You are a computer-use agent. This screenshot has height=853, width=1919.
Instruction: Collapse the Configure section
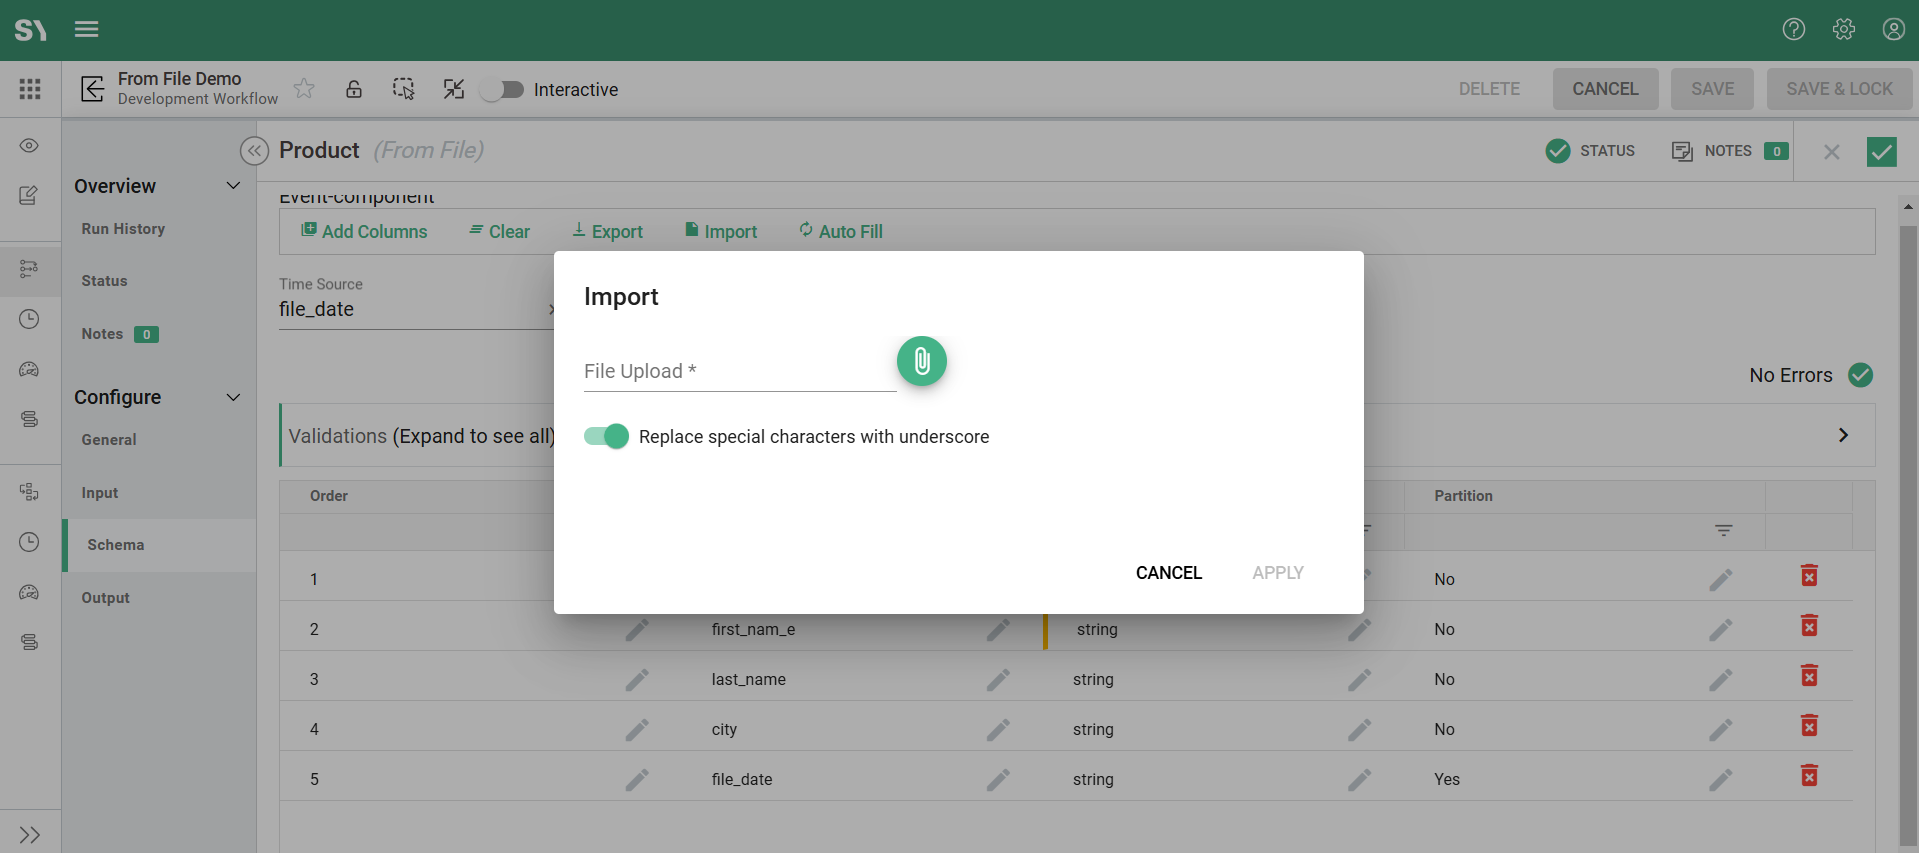(x=233, y=397)
